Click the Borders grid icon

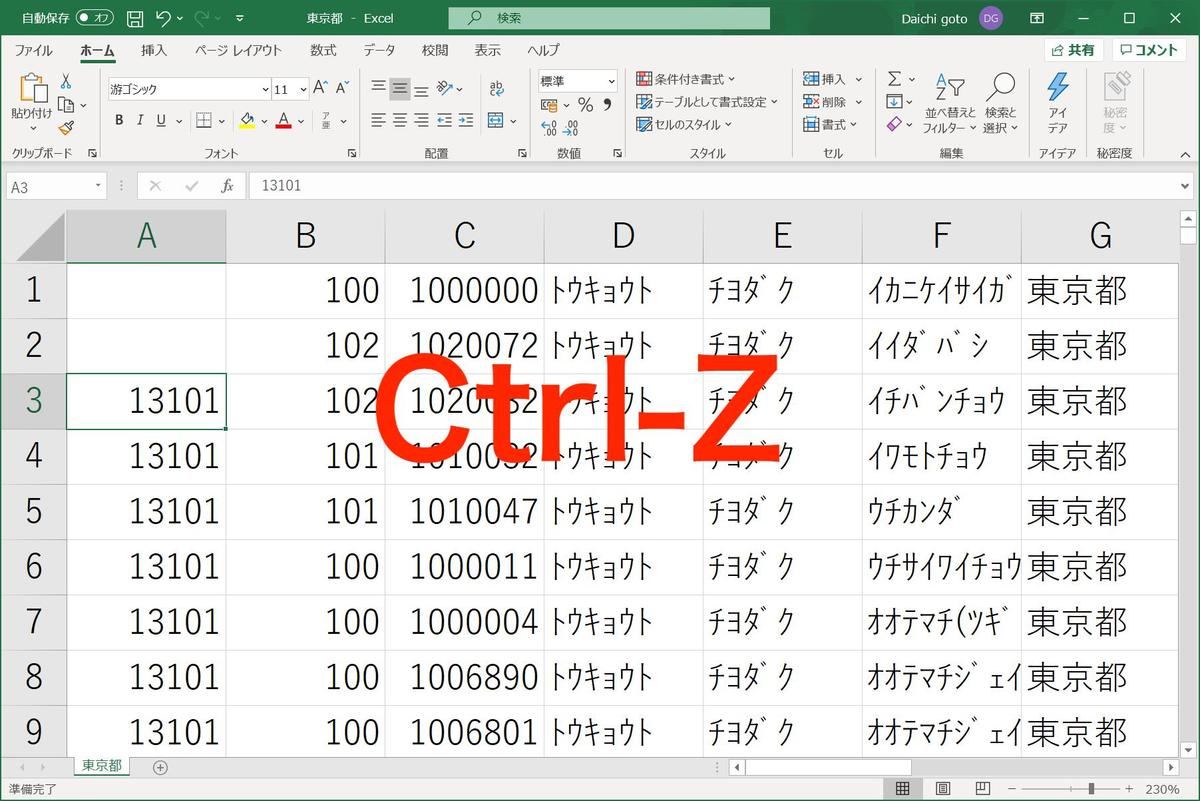click(x=203, y=120)
